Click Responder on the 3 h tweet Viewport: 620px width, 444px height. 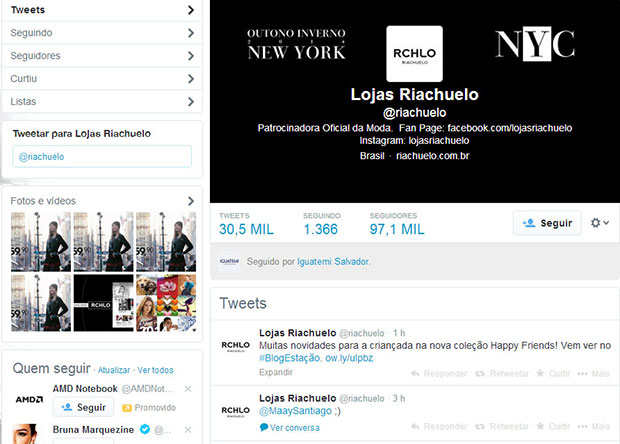(x=439, y=427)
